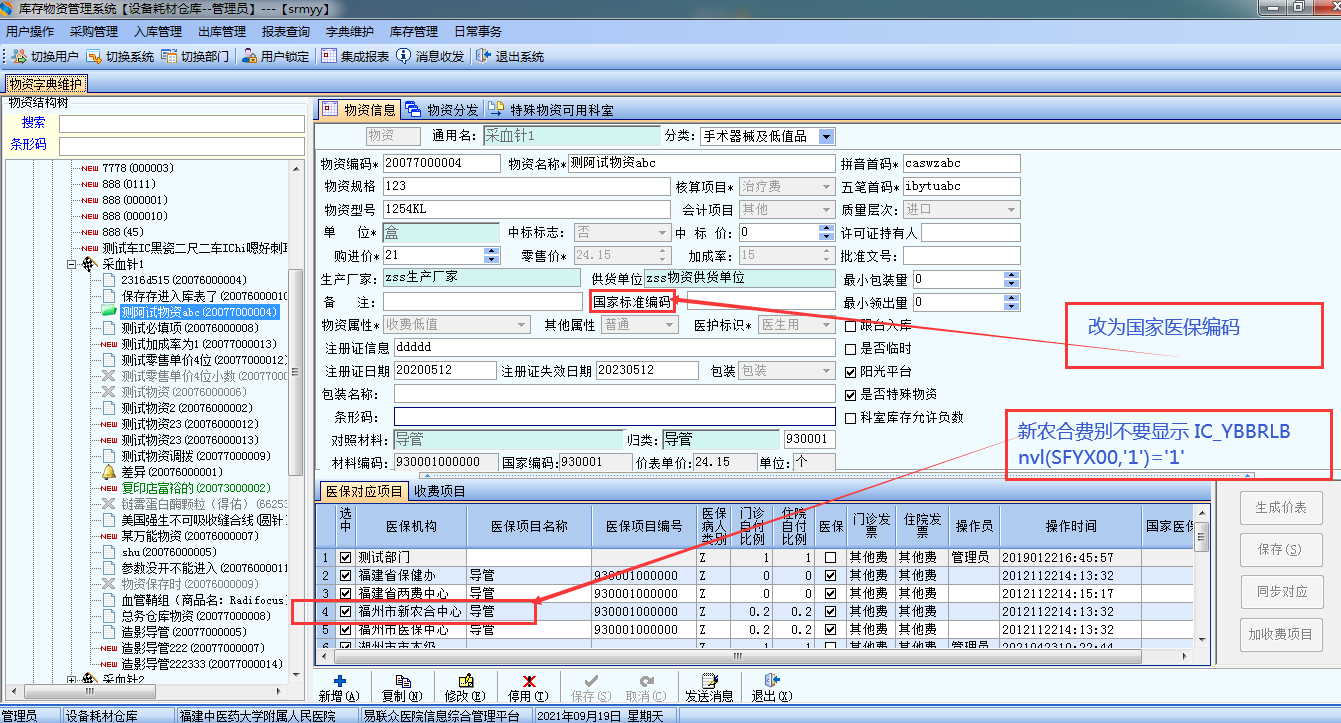Toggle 选中 checkbox for 福建省保健办 row
The image size is (1341, 723).
tap(346, 576)
